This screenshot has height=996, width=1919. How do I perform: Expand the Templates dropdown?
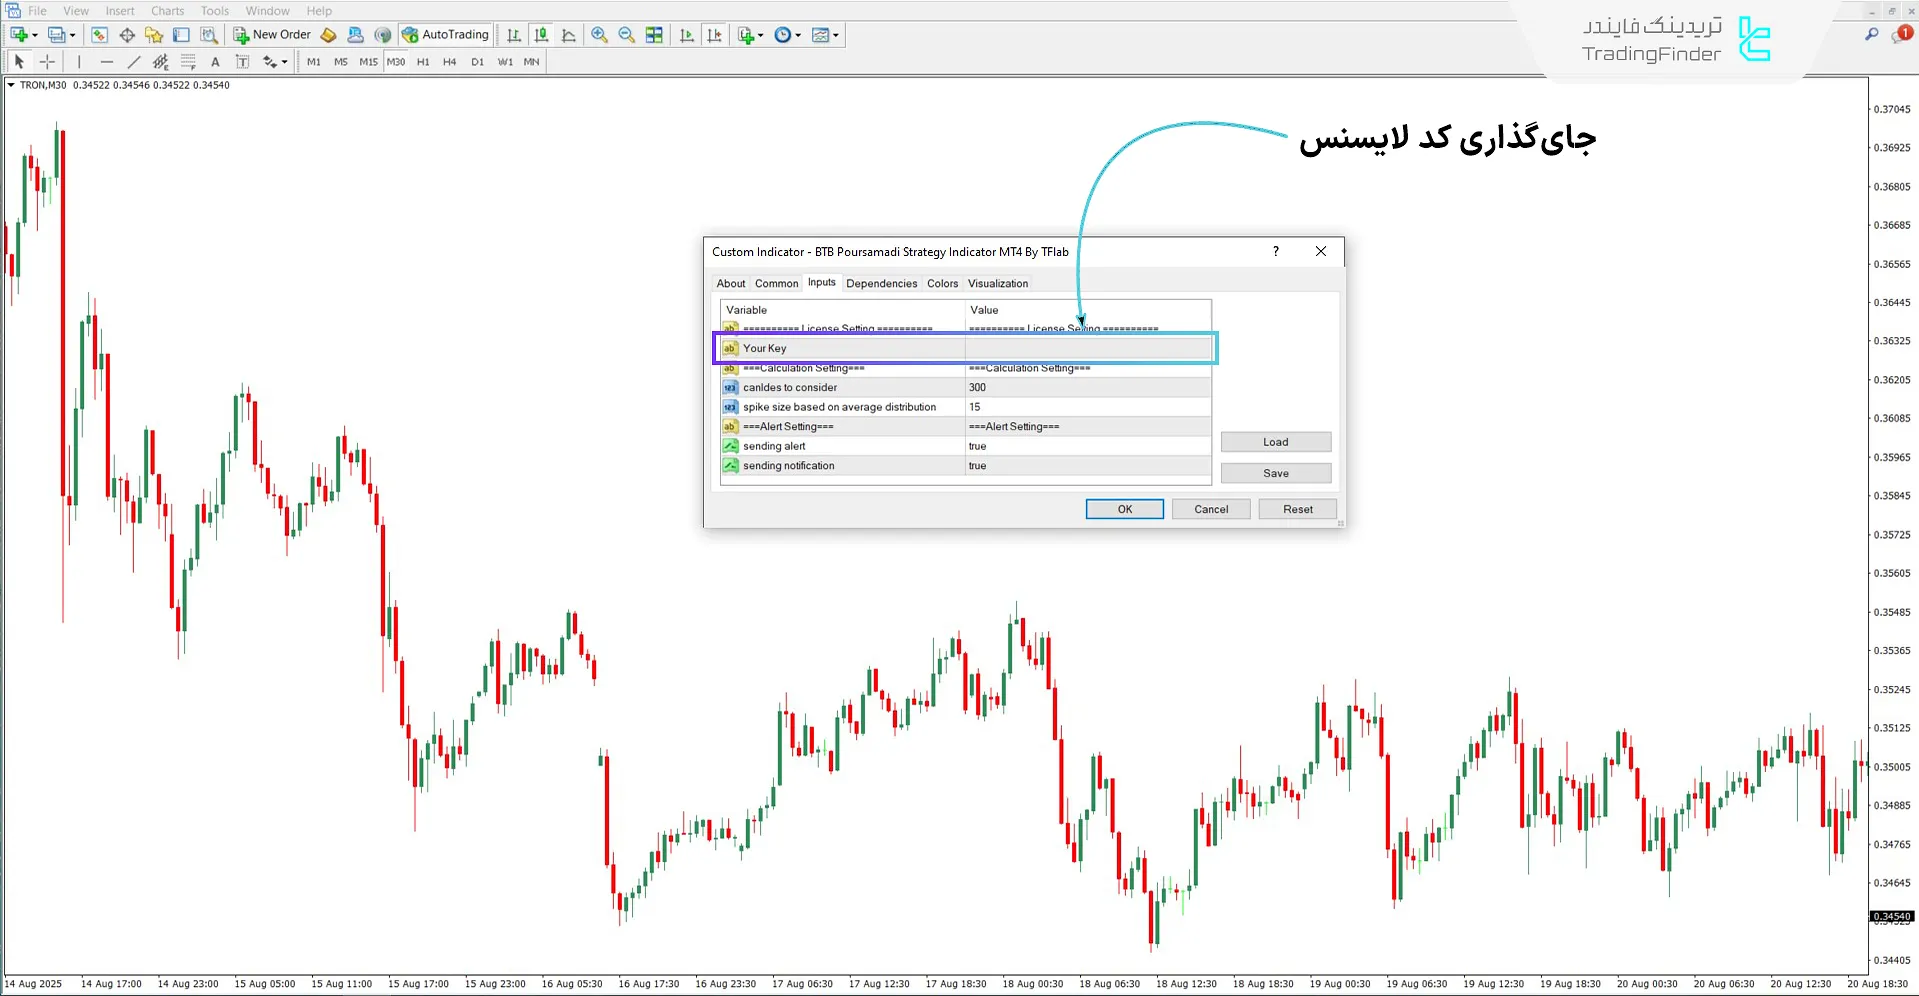pos(836,34)
